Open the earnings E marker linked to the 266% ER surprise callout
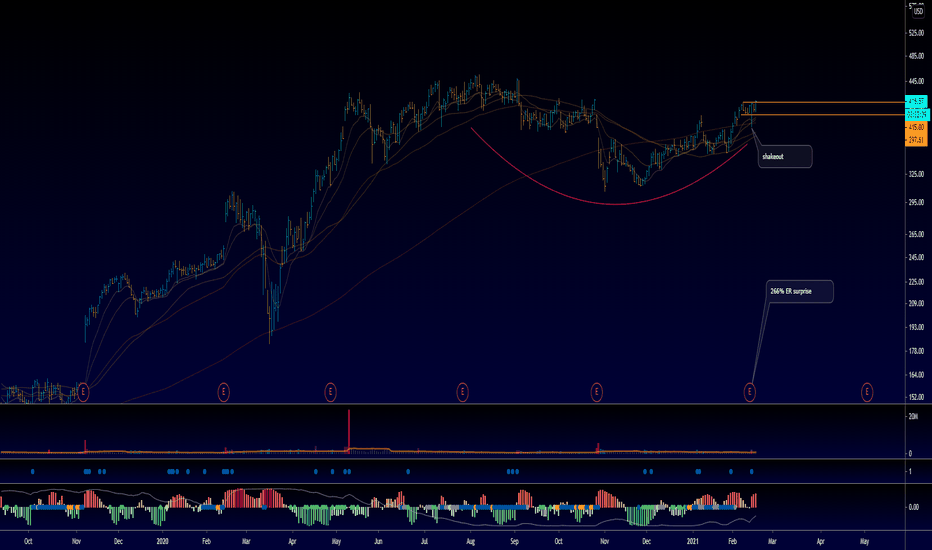 (750, 392)
